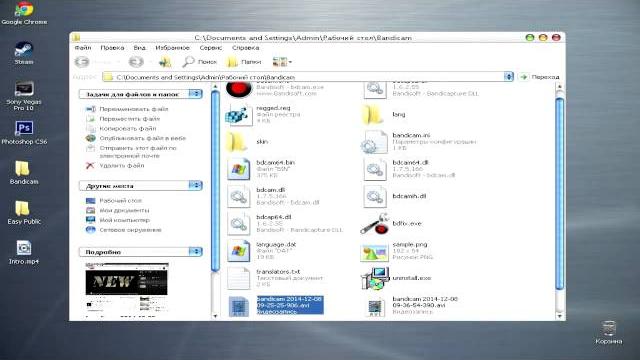
Task: Click the Search (Поиск) toolbar button
Action: pyautogui.click(x=200, y=62)
